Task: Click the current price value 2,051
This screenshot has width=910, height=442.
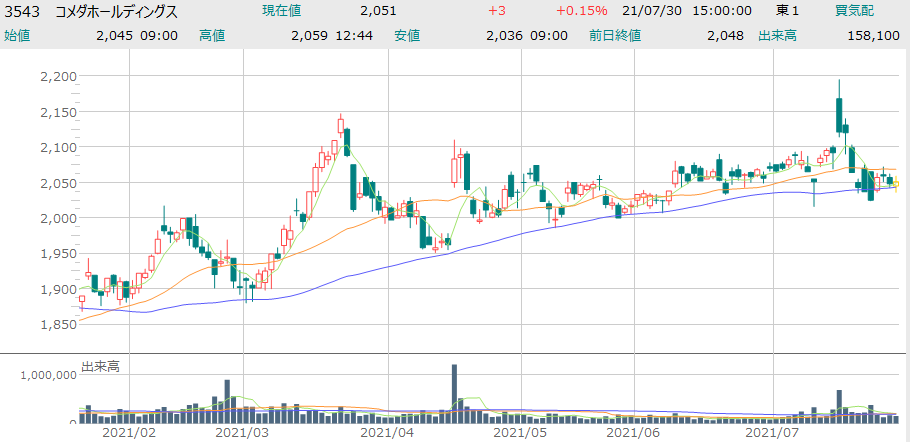Action: point(378,11)
